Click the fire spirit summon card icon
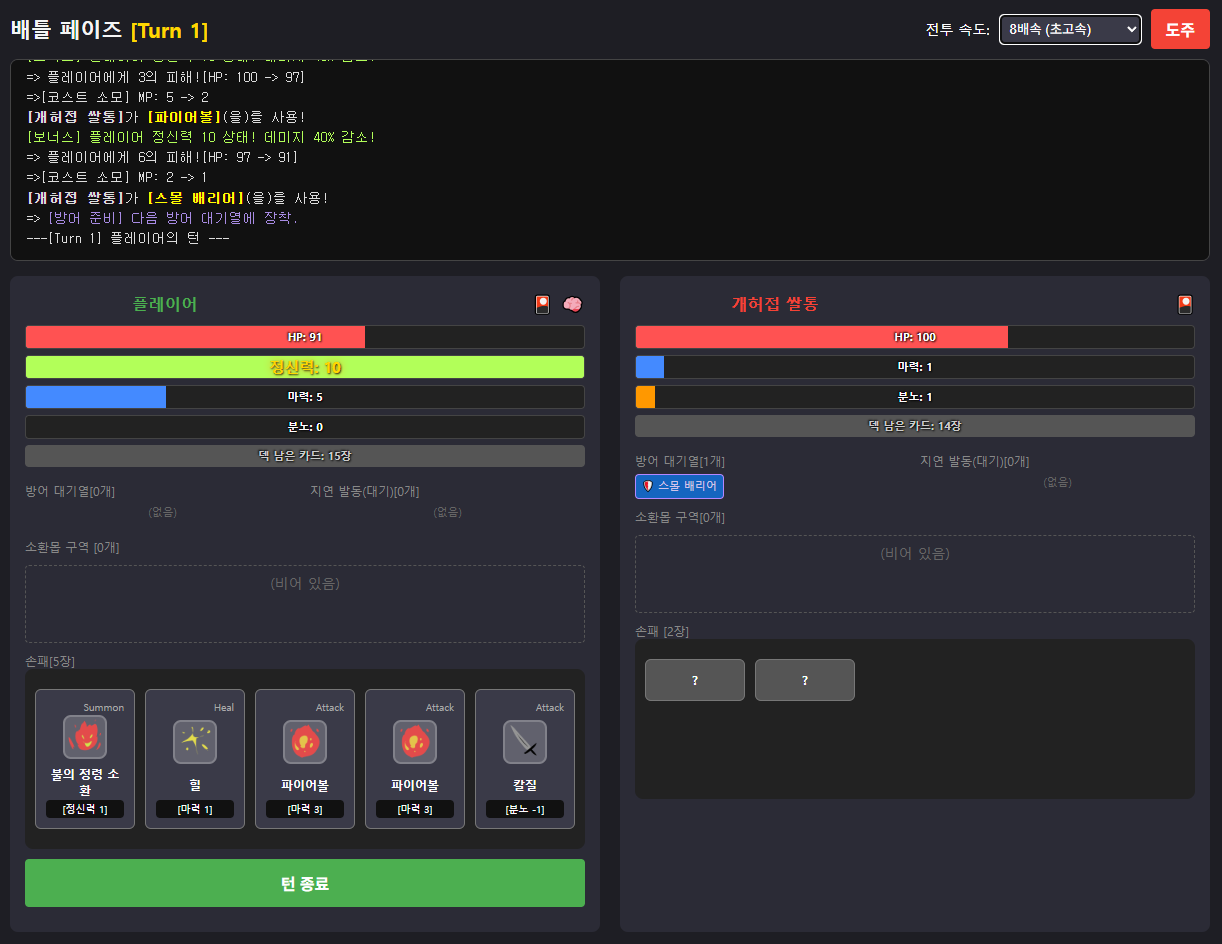This screenshot has width=1222, height=944. pos(85,737)
